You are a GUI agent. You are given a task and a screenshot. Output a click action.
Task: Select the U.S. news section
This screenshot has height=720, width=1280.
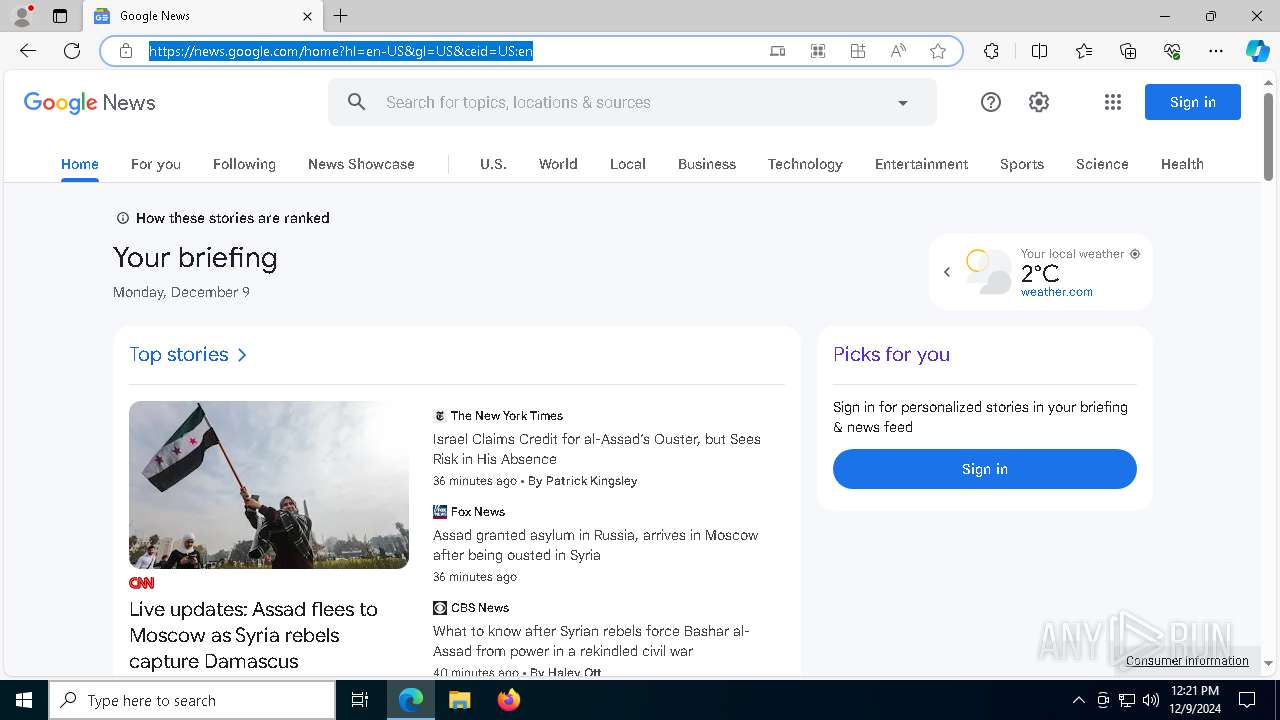[493, 164]
